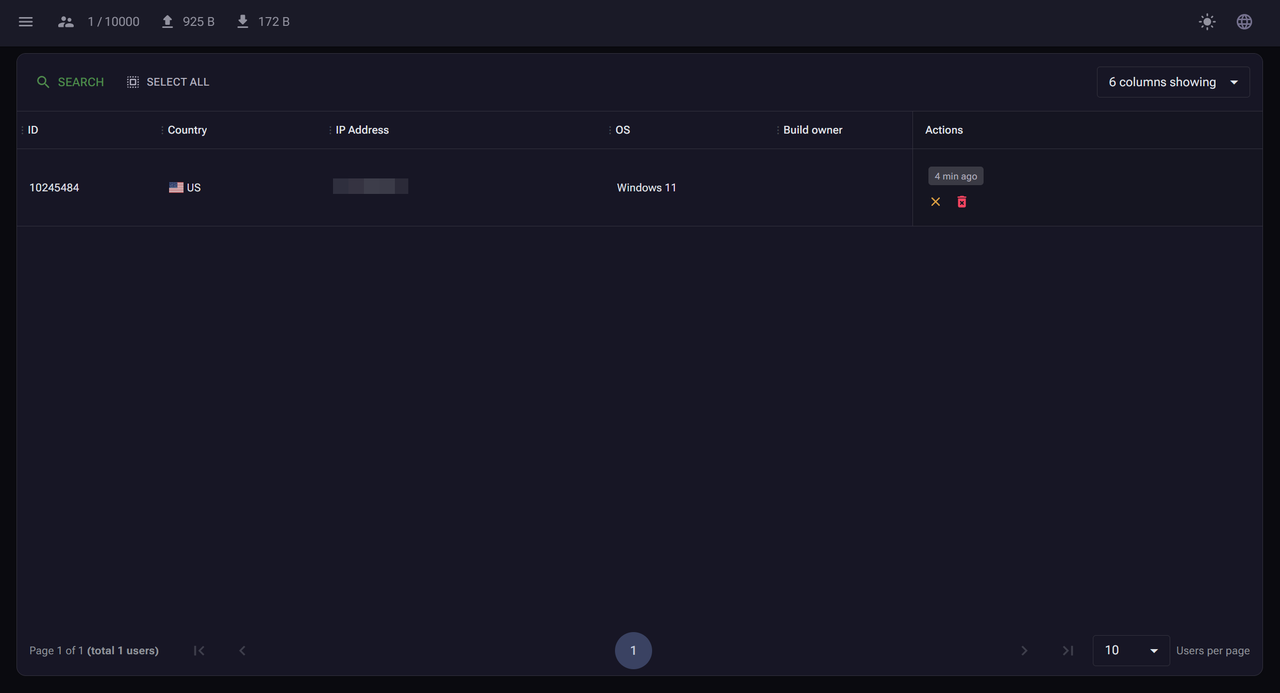Click the download traffic icon
Screen dimensions: 1280x693
click(x=243, y=22)
